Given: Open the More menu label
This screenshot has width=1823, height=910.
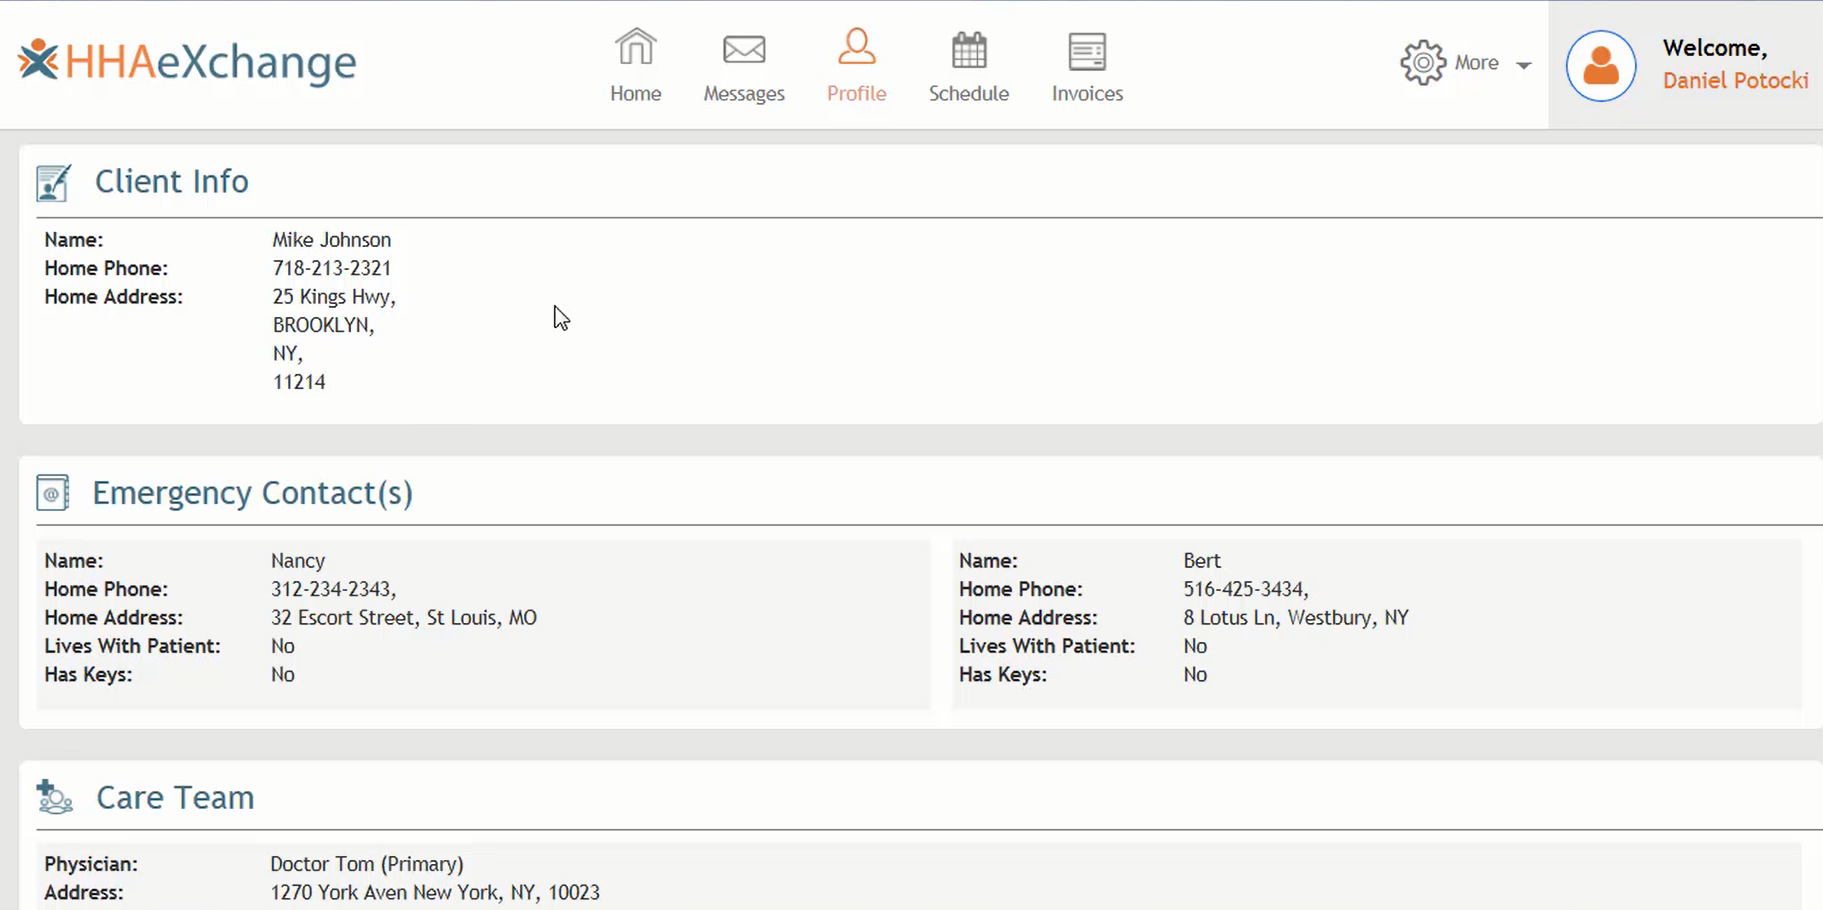Looking at the screenshot, I should (x=1476, y=63).
